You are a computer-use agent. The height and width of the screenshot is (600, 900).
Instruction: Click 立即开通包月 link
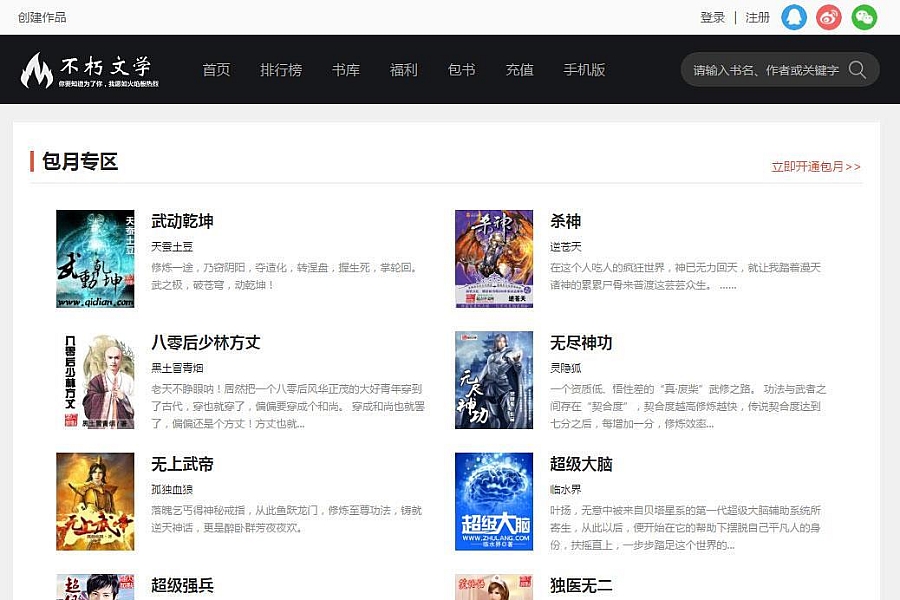[x=816, y=167]
